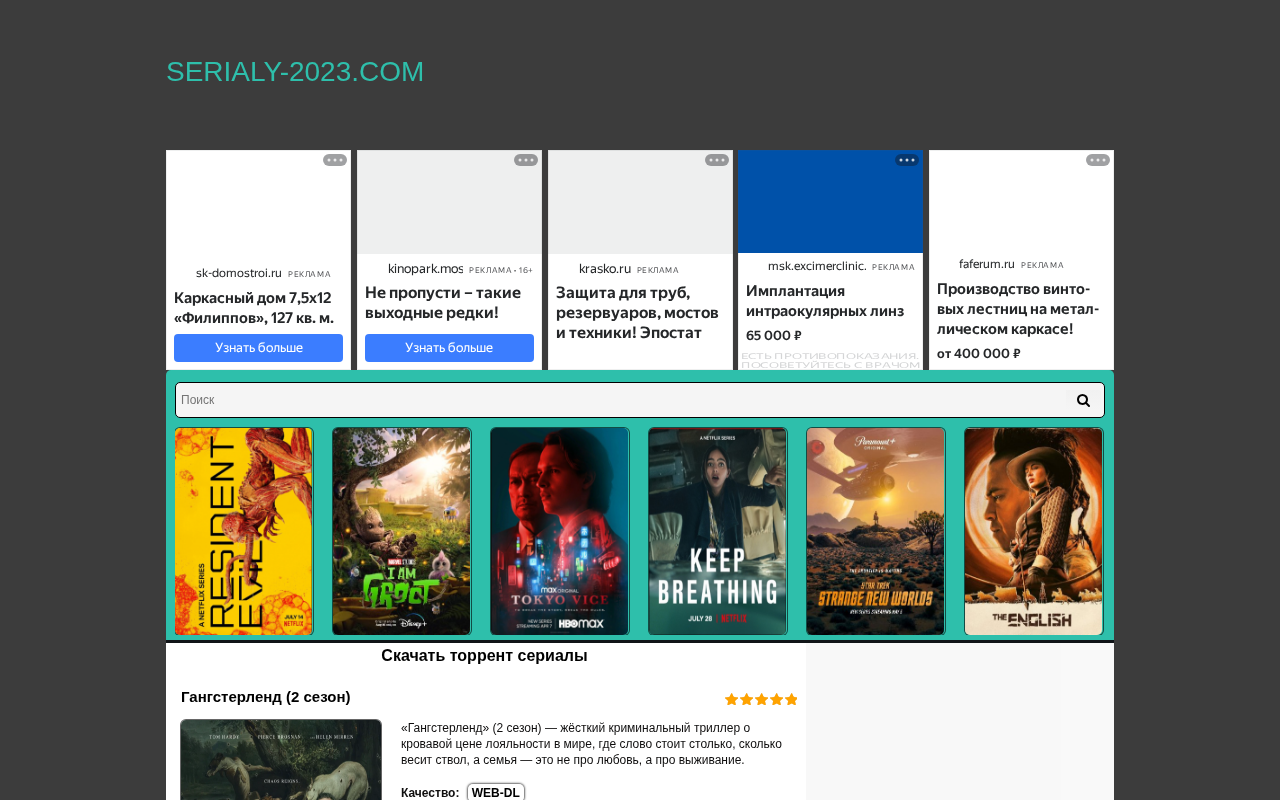Click Узнать больше on the kinopark ad

449,348
